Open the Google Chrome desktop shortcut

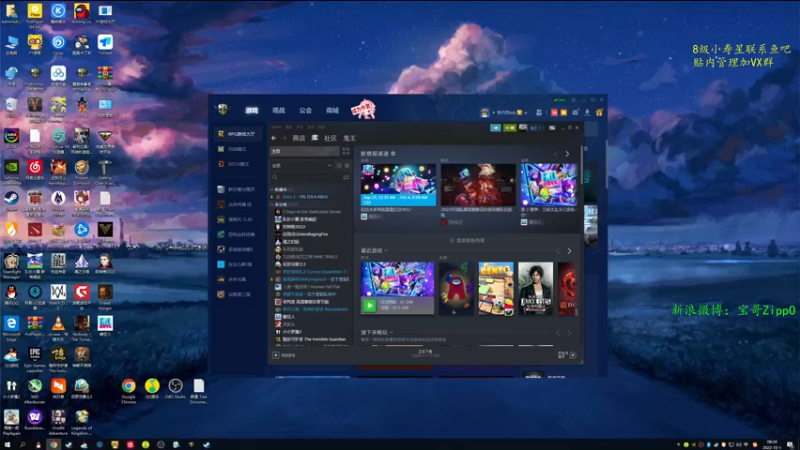point(129,391)
